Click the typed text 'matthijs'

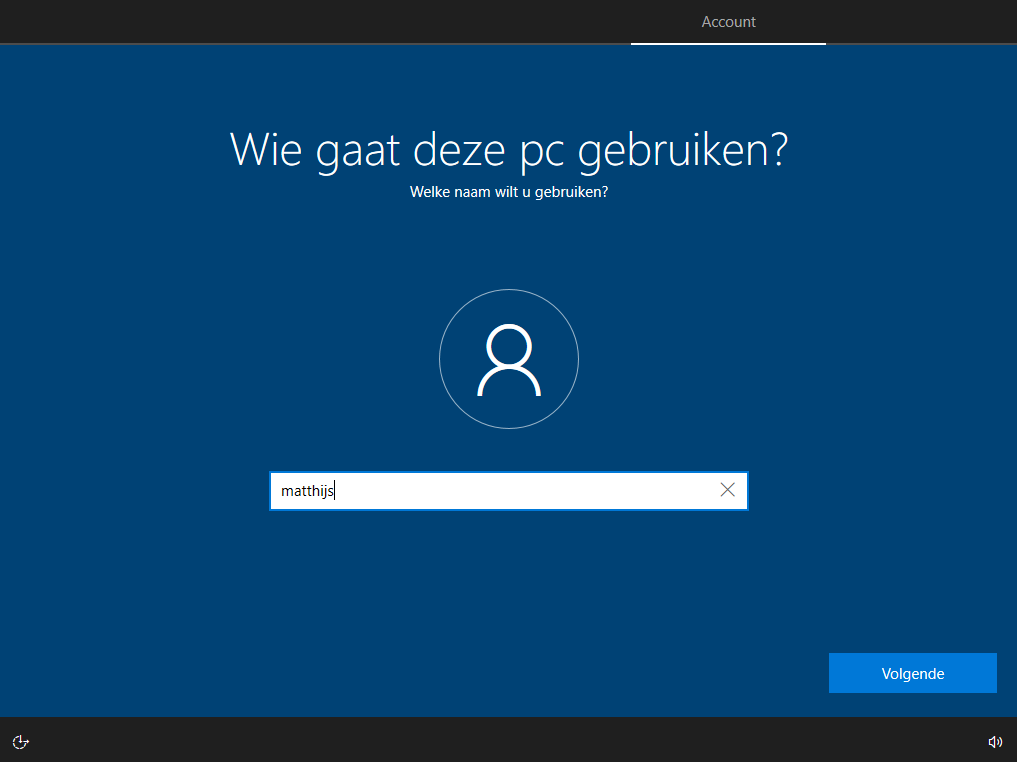pos(307,491)
